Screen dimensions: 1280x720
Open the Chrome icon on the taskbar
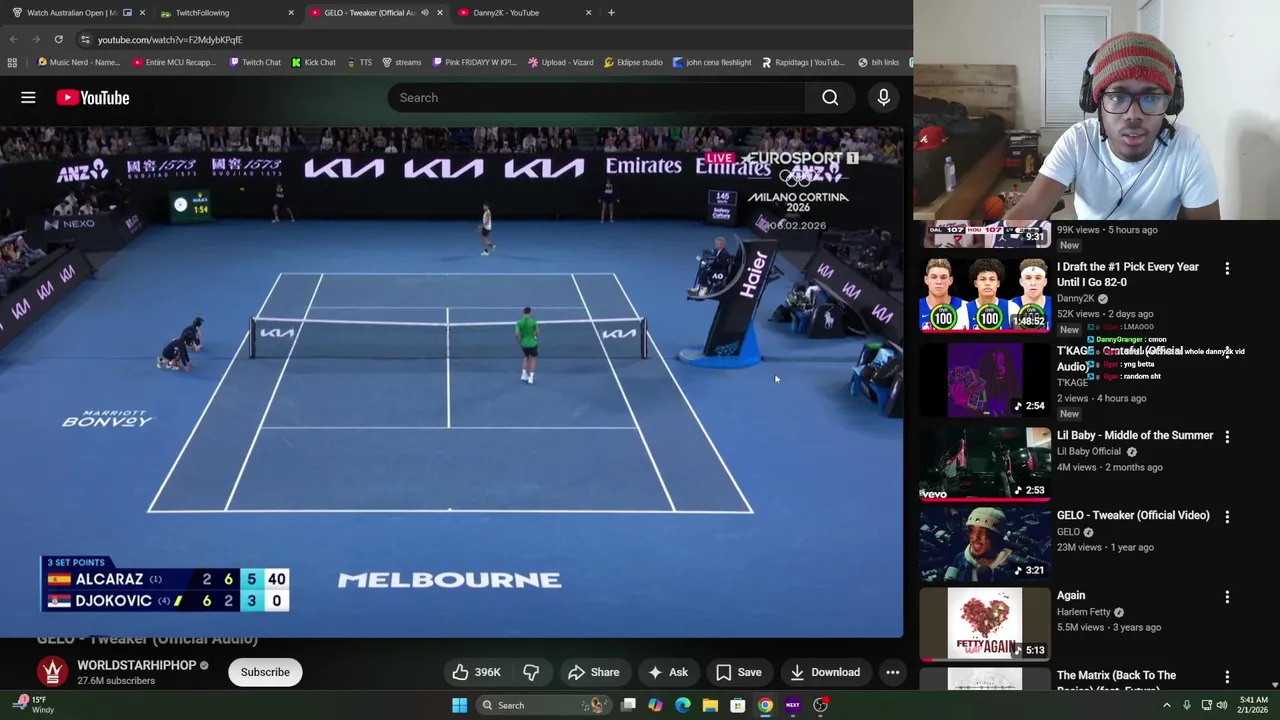(x=765, y=705)
